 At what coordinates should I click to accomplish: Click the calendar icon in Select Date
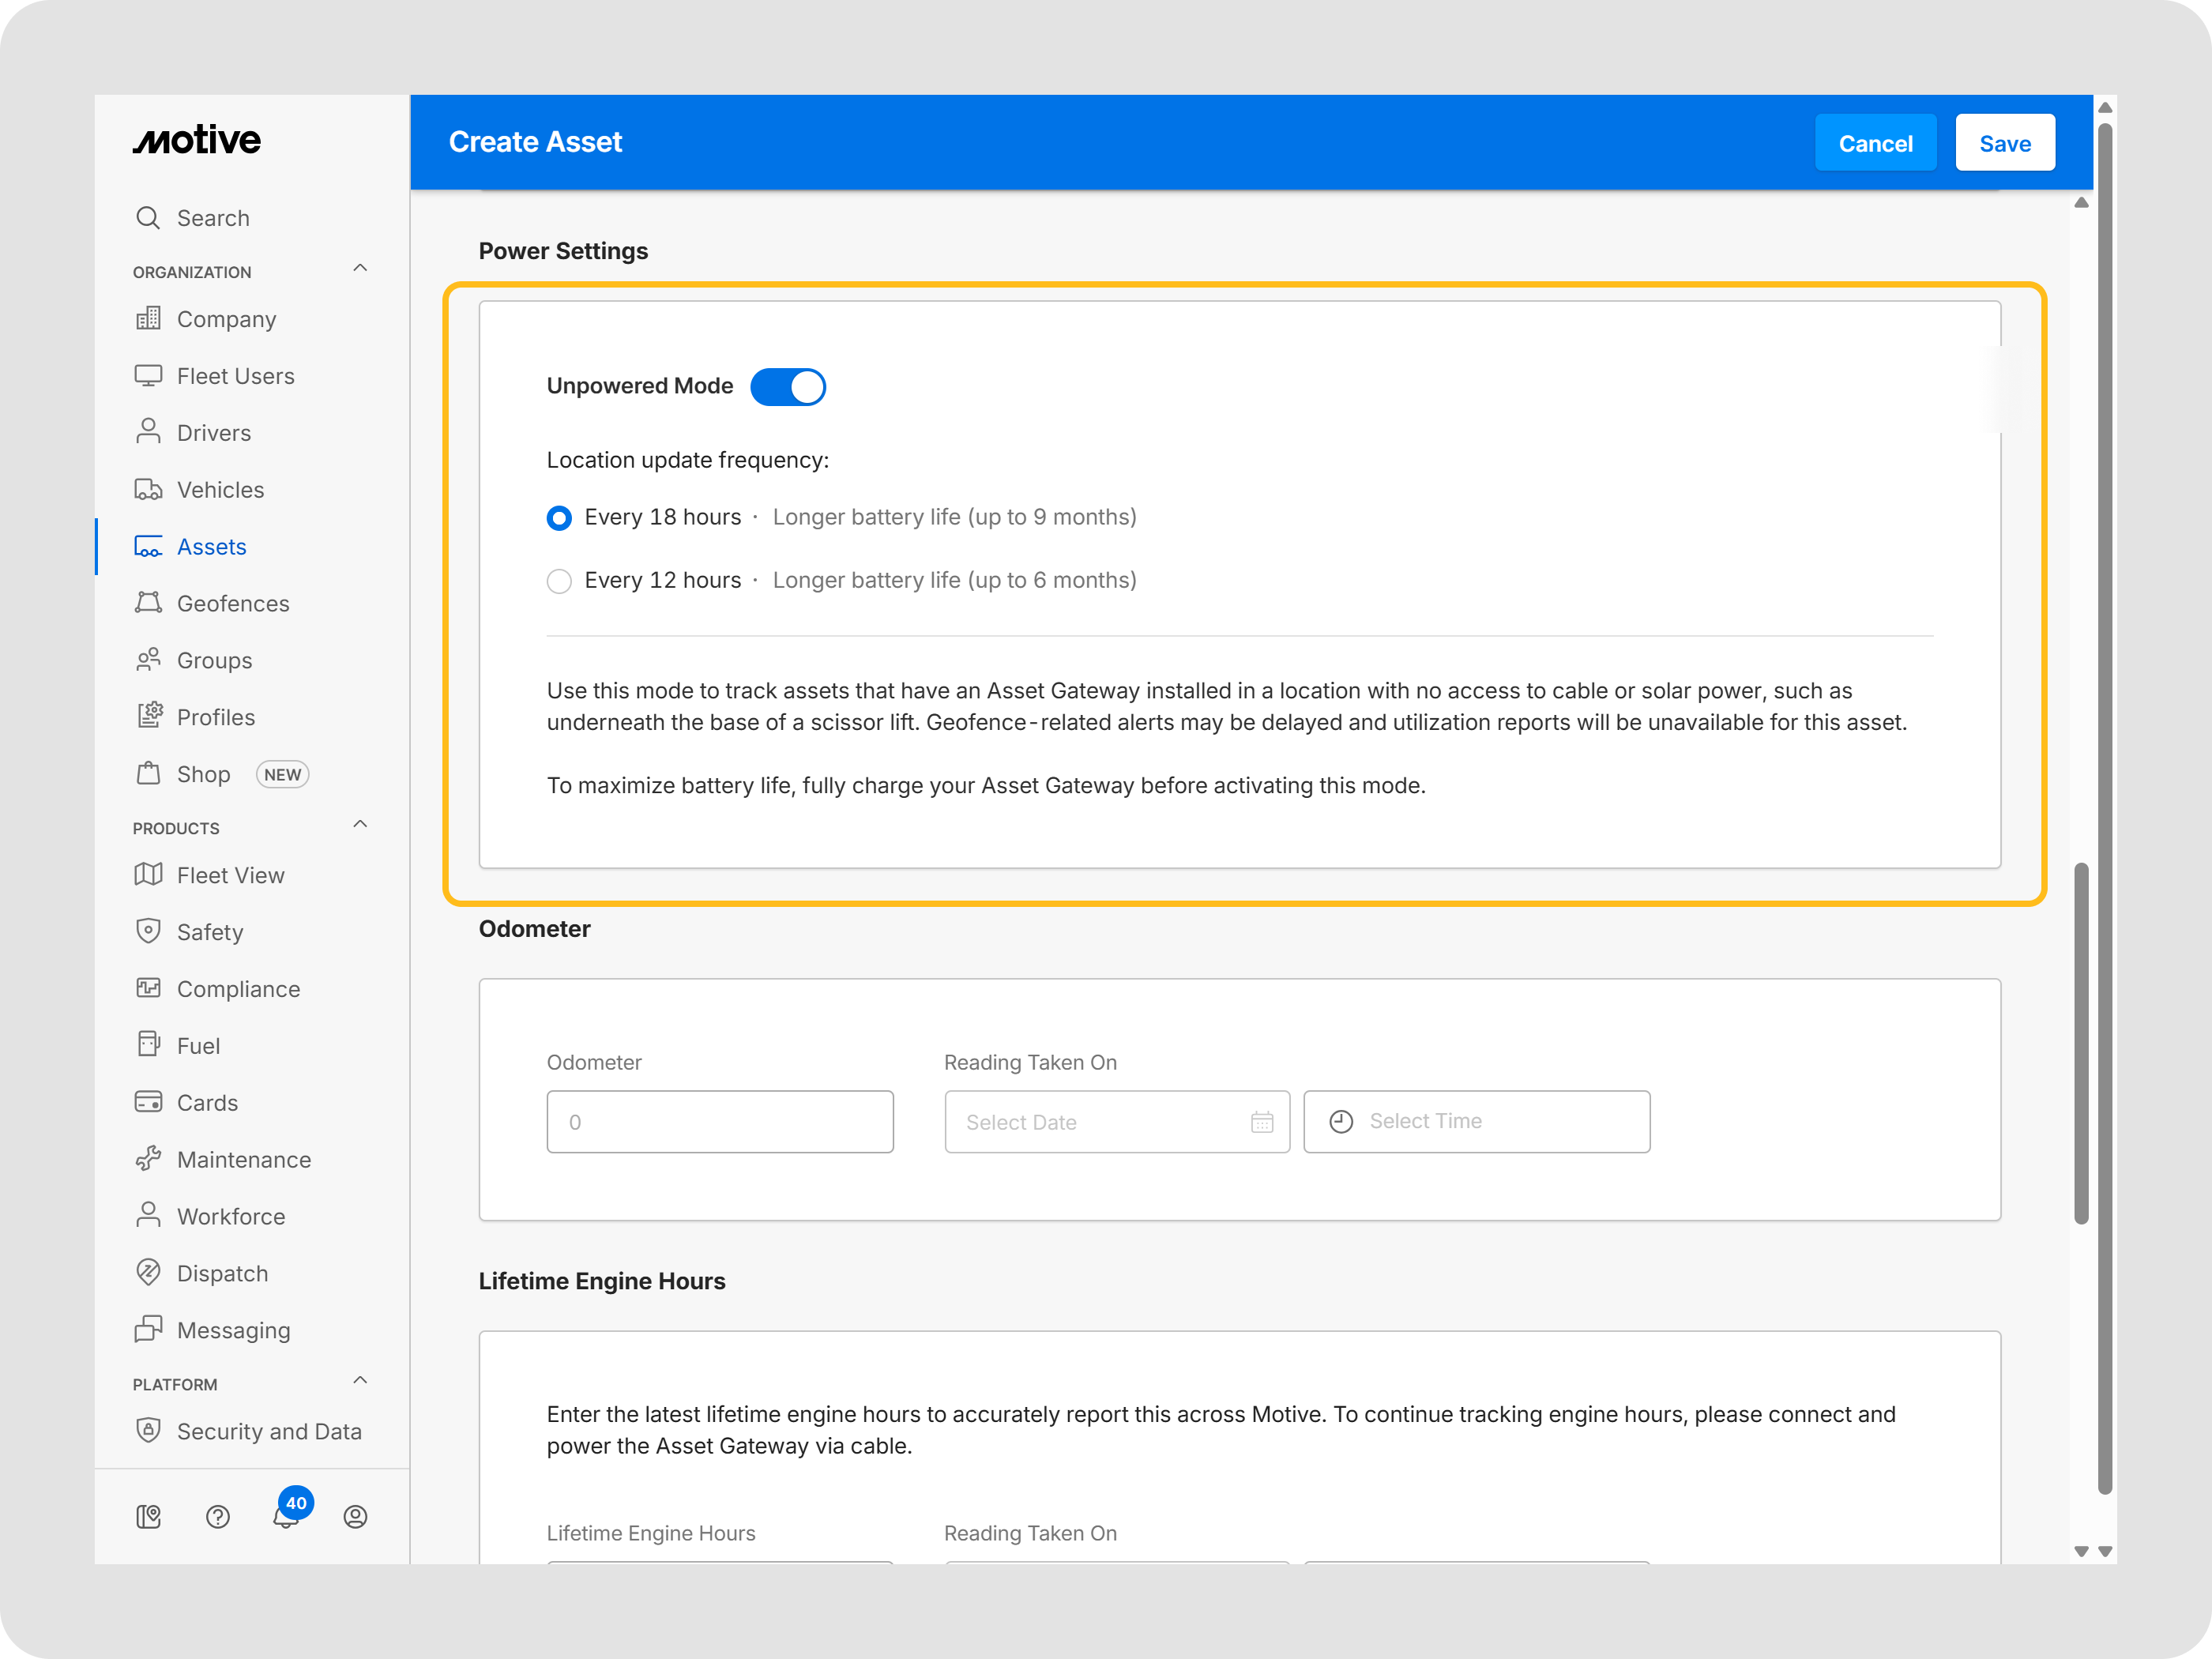pos(1261,1122)
